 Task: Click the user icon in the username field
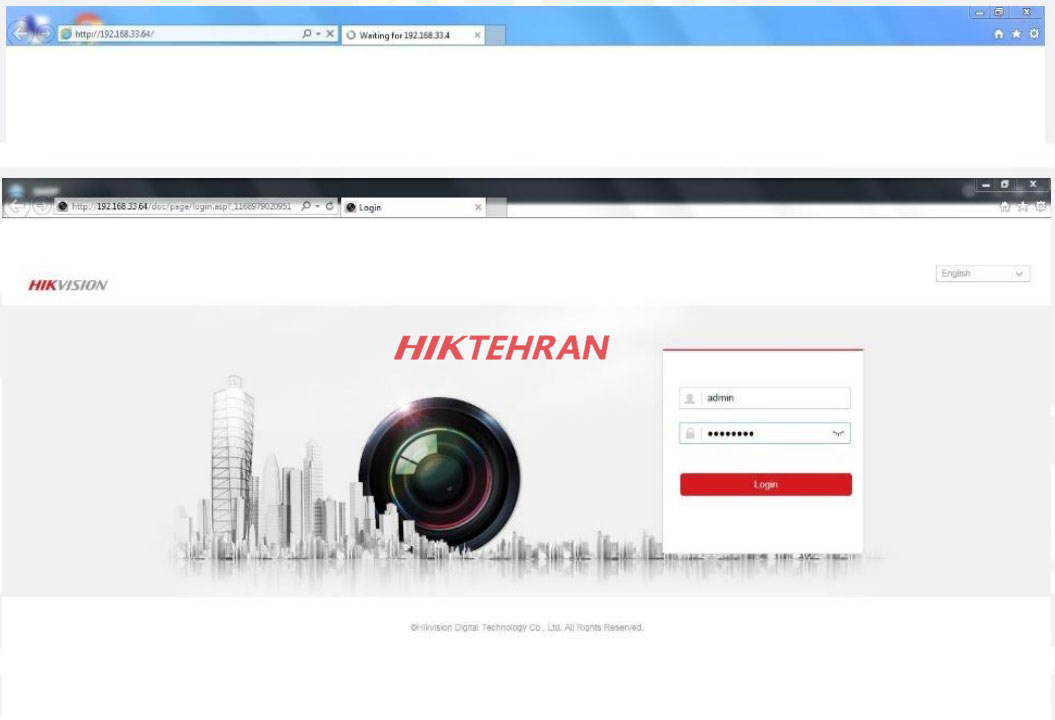pos(690,398)
